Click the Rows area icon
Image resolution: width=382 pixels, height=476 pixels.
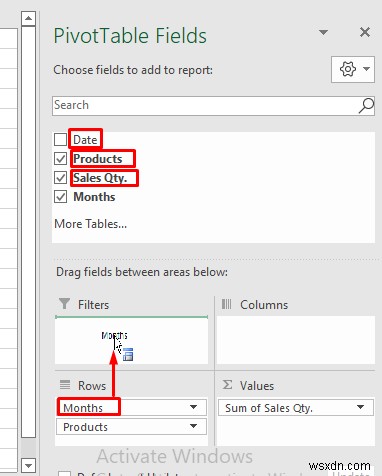[65, 385]
